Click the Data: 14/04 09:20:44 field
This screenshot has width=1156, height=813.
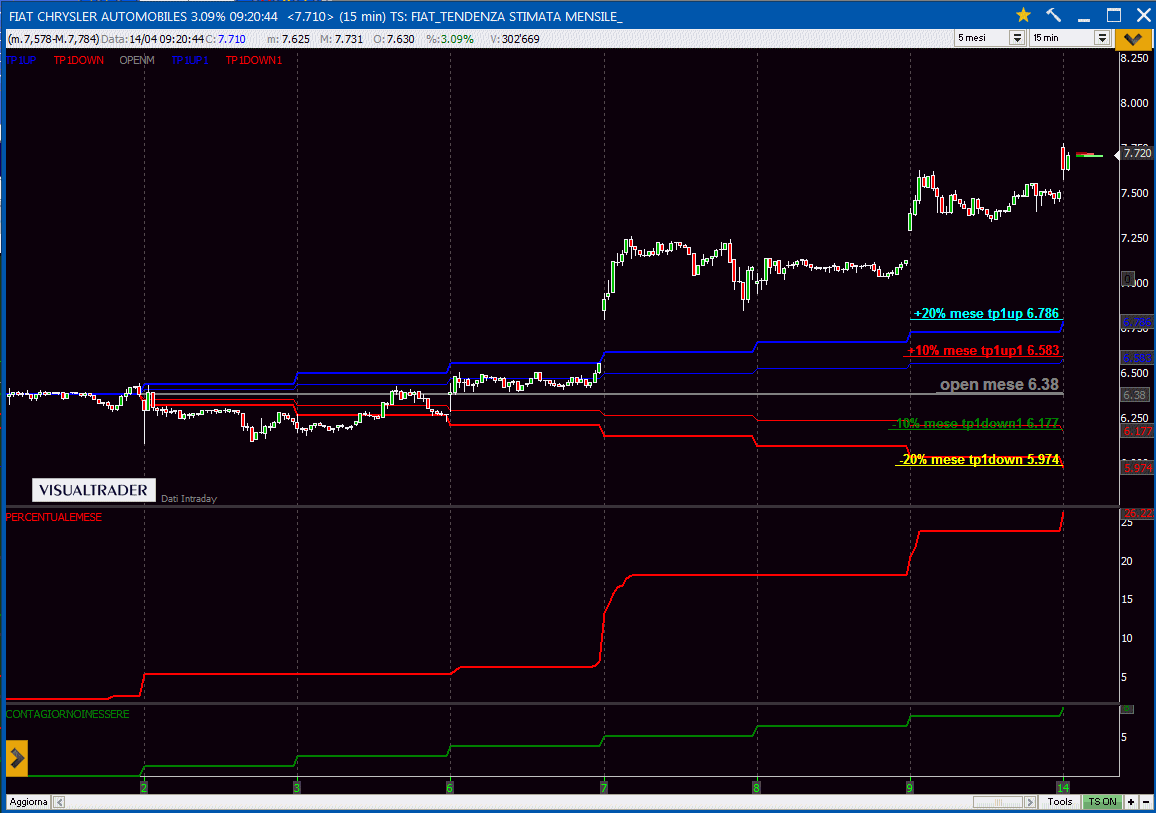pyautogui.click(x=152, y=39)
